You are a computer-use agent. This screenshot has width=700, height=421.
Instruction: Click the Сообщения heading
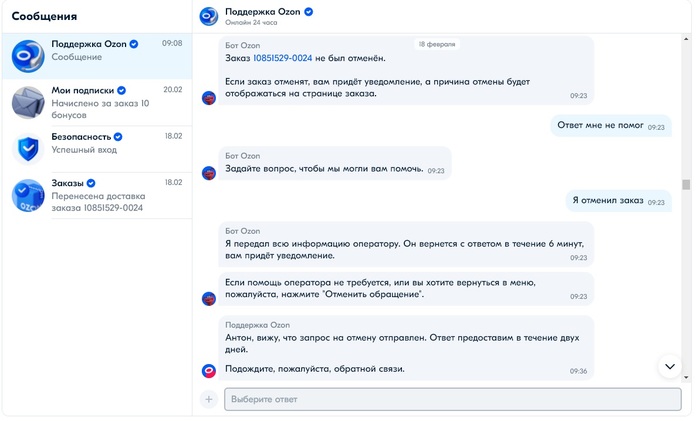[44, 16]
